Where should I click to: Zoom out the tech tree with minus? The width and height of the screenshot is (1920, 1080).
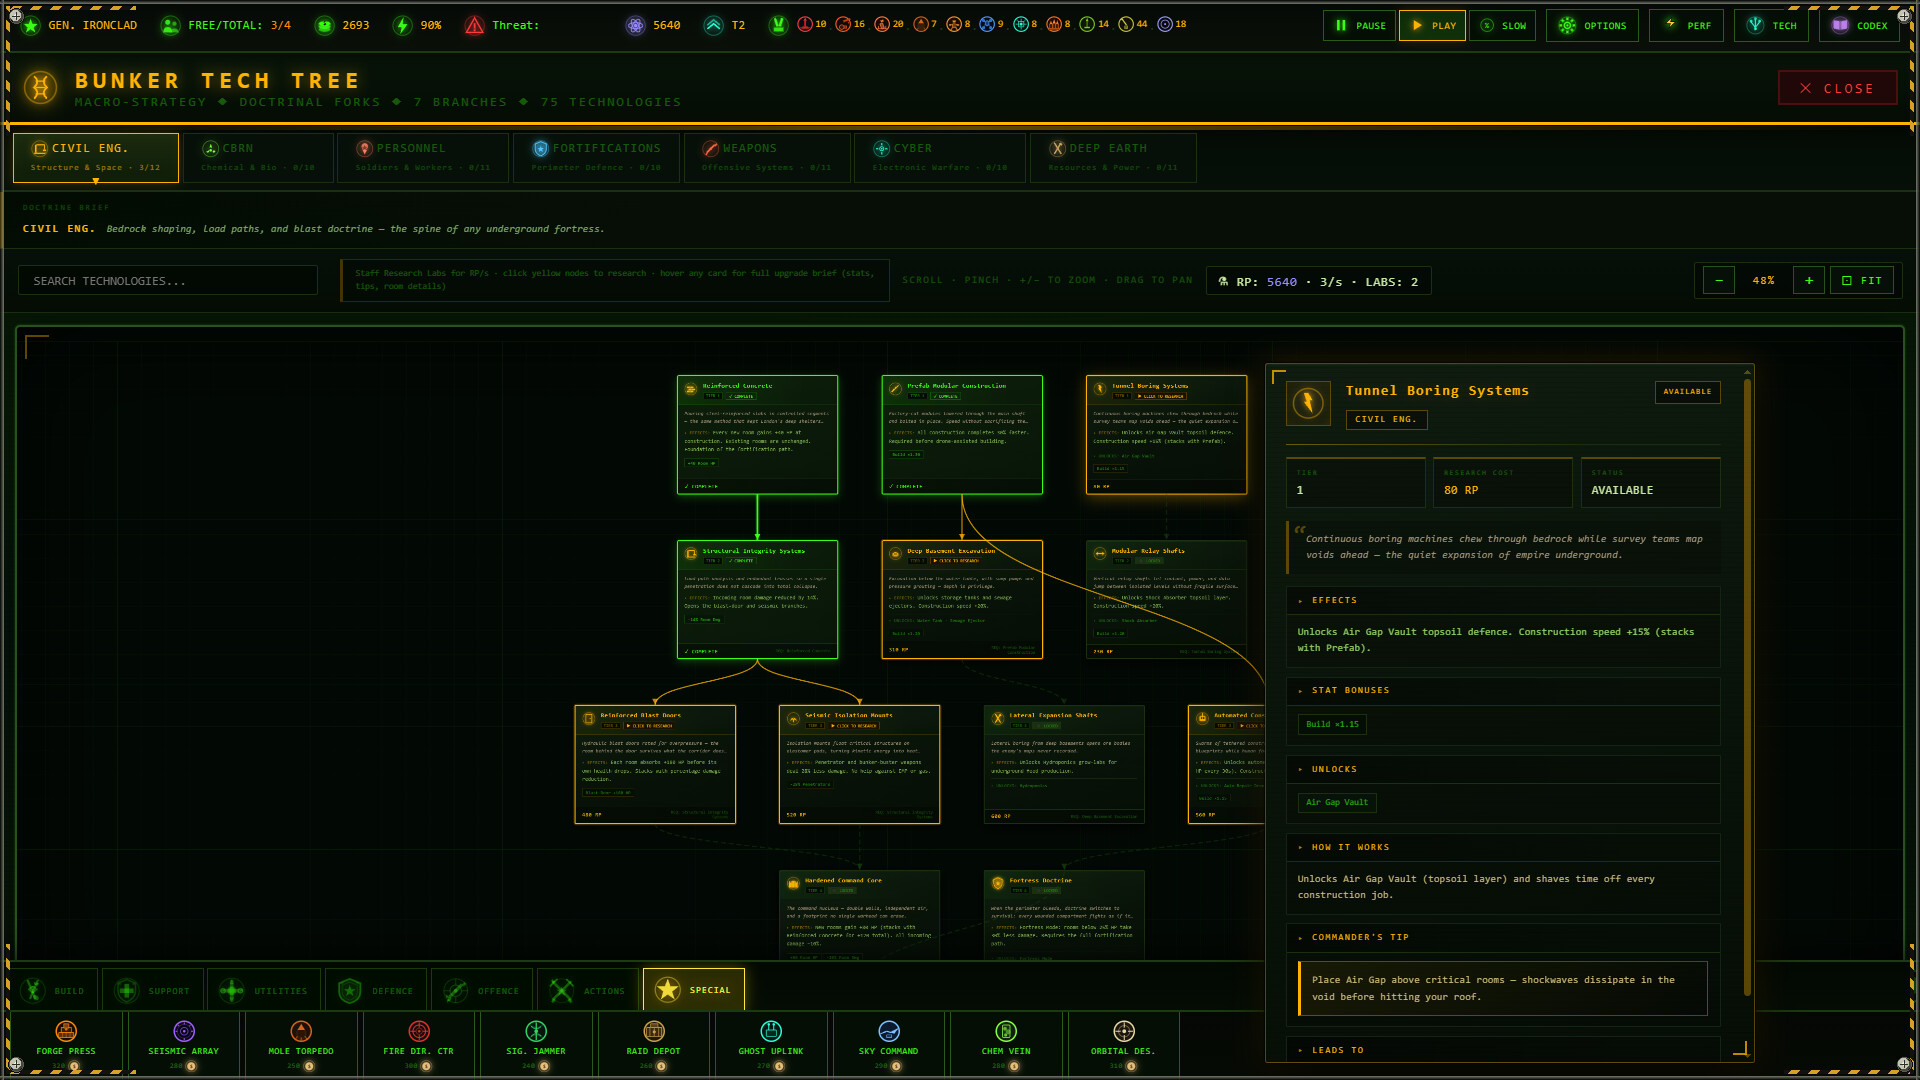[1719, 281]
